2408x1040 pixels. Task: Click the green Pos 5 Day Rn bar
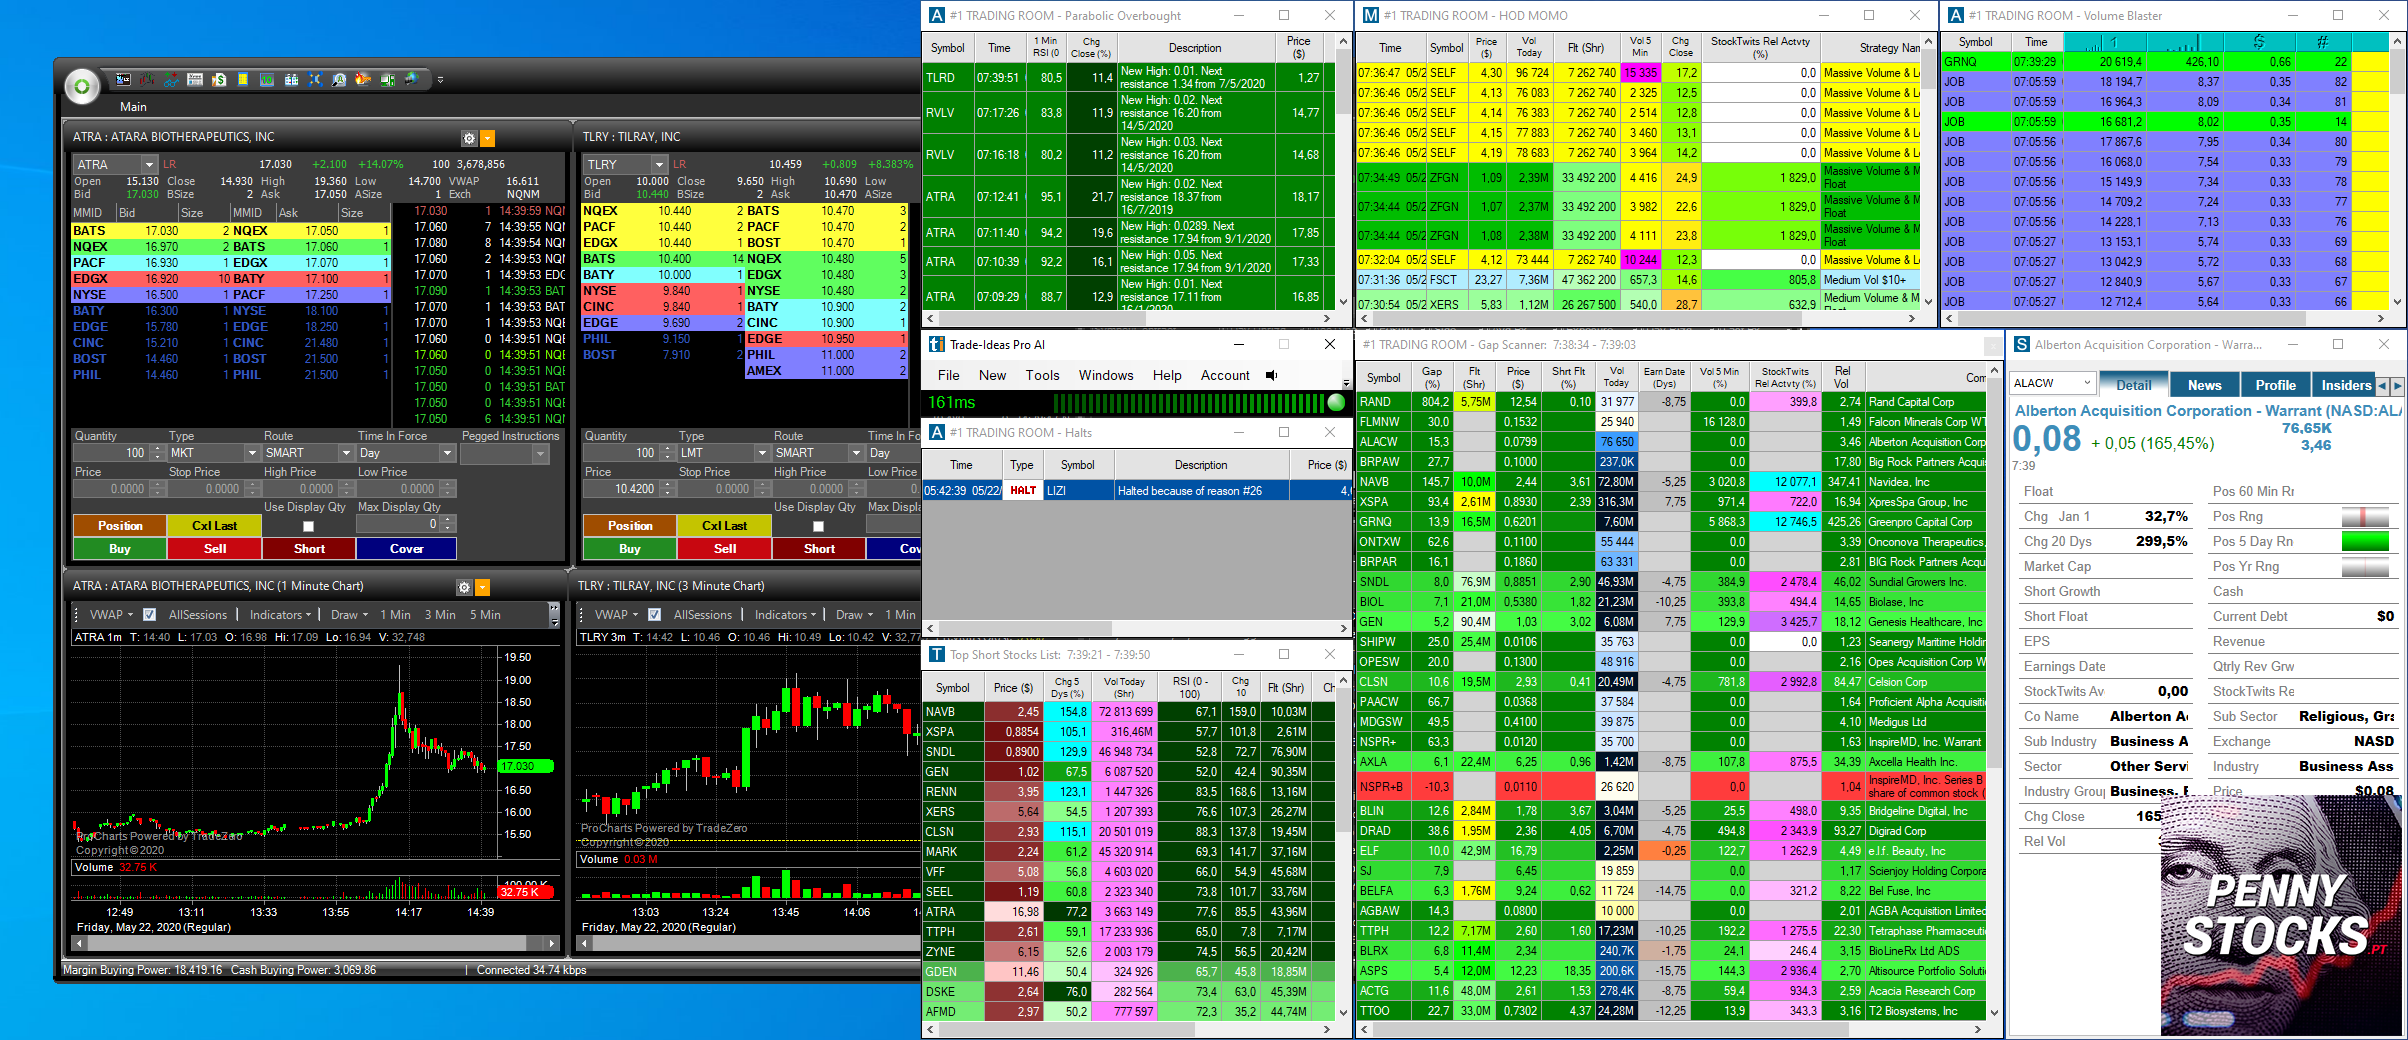click(x=2365, y=542)
